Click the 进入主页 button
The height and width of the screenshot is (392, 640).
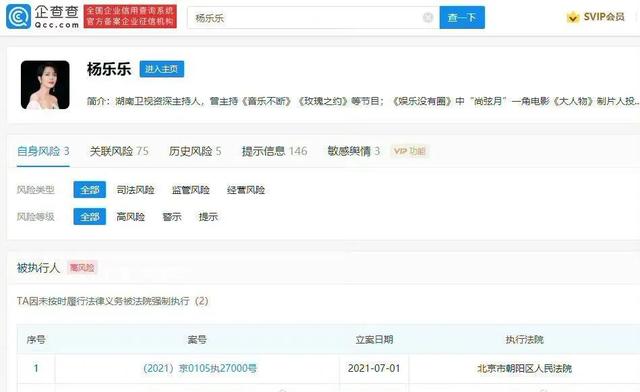click(x=162, y=69)
